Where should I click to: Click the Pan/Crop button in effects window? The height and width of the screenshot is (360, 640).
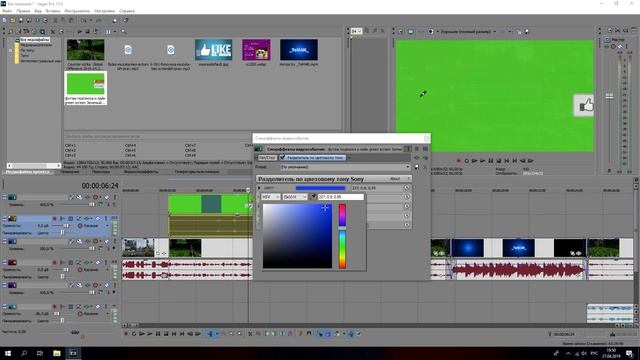click(x=267, y=158)
